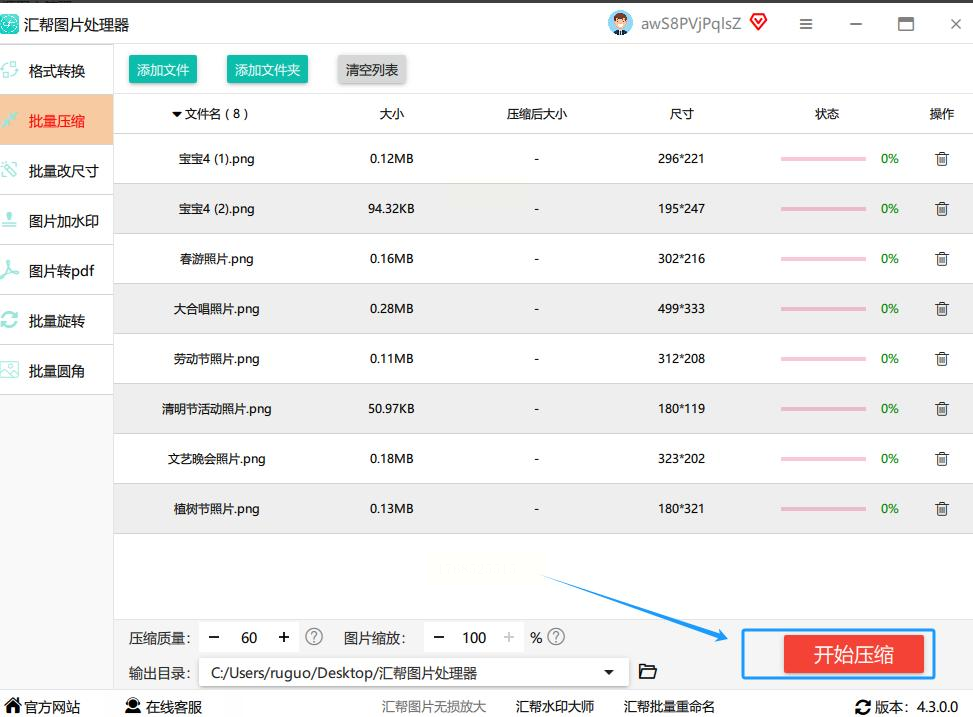
Task: Click the red VIP diamond badge
Action: [x=758, y=23]
